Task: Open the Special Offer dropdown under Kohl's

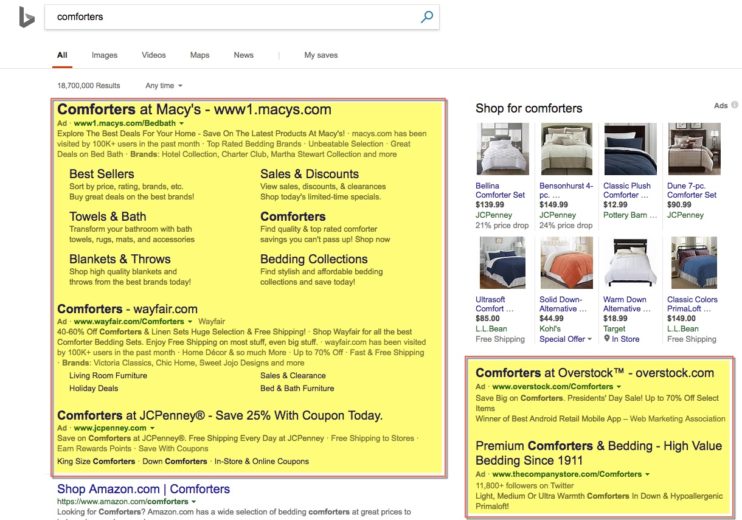Action: pos(565,339)
